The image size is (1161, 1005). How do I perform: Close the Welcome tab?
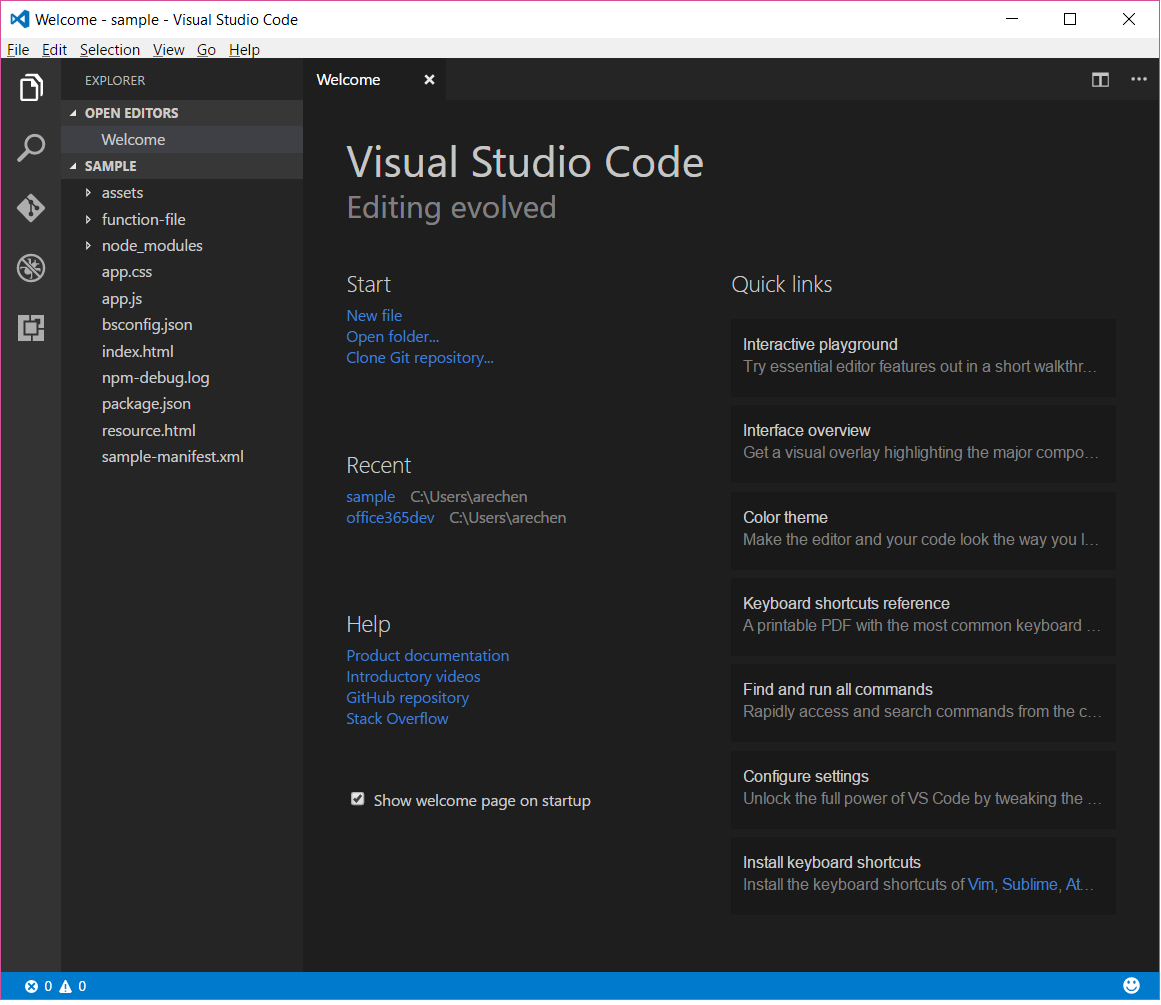tap(429, 80)
